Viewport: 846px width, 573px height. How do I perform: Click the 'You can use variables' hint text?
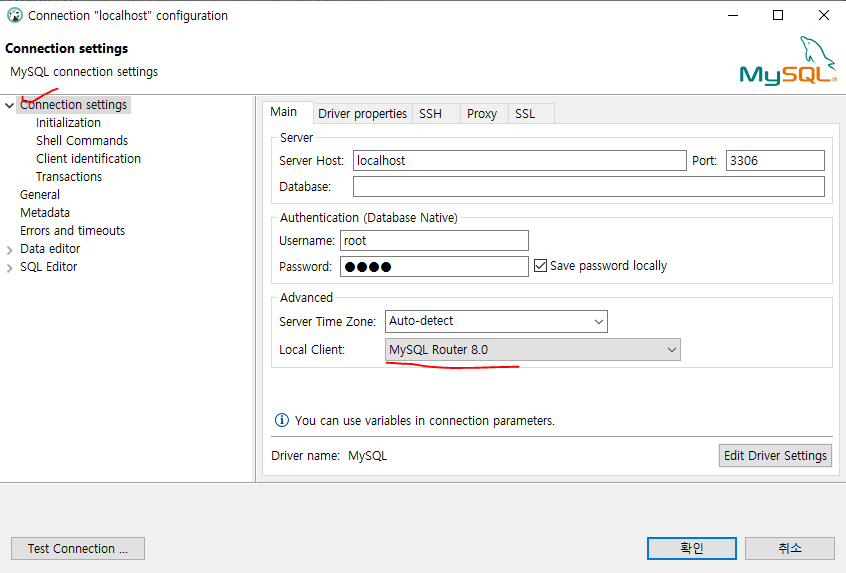[x=425, y=420]
